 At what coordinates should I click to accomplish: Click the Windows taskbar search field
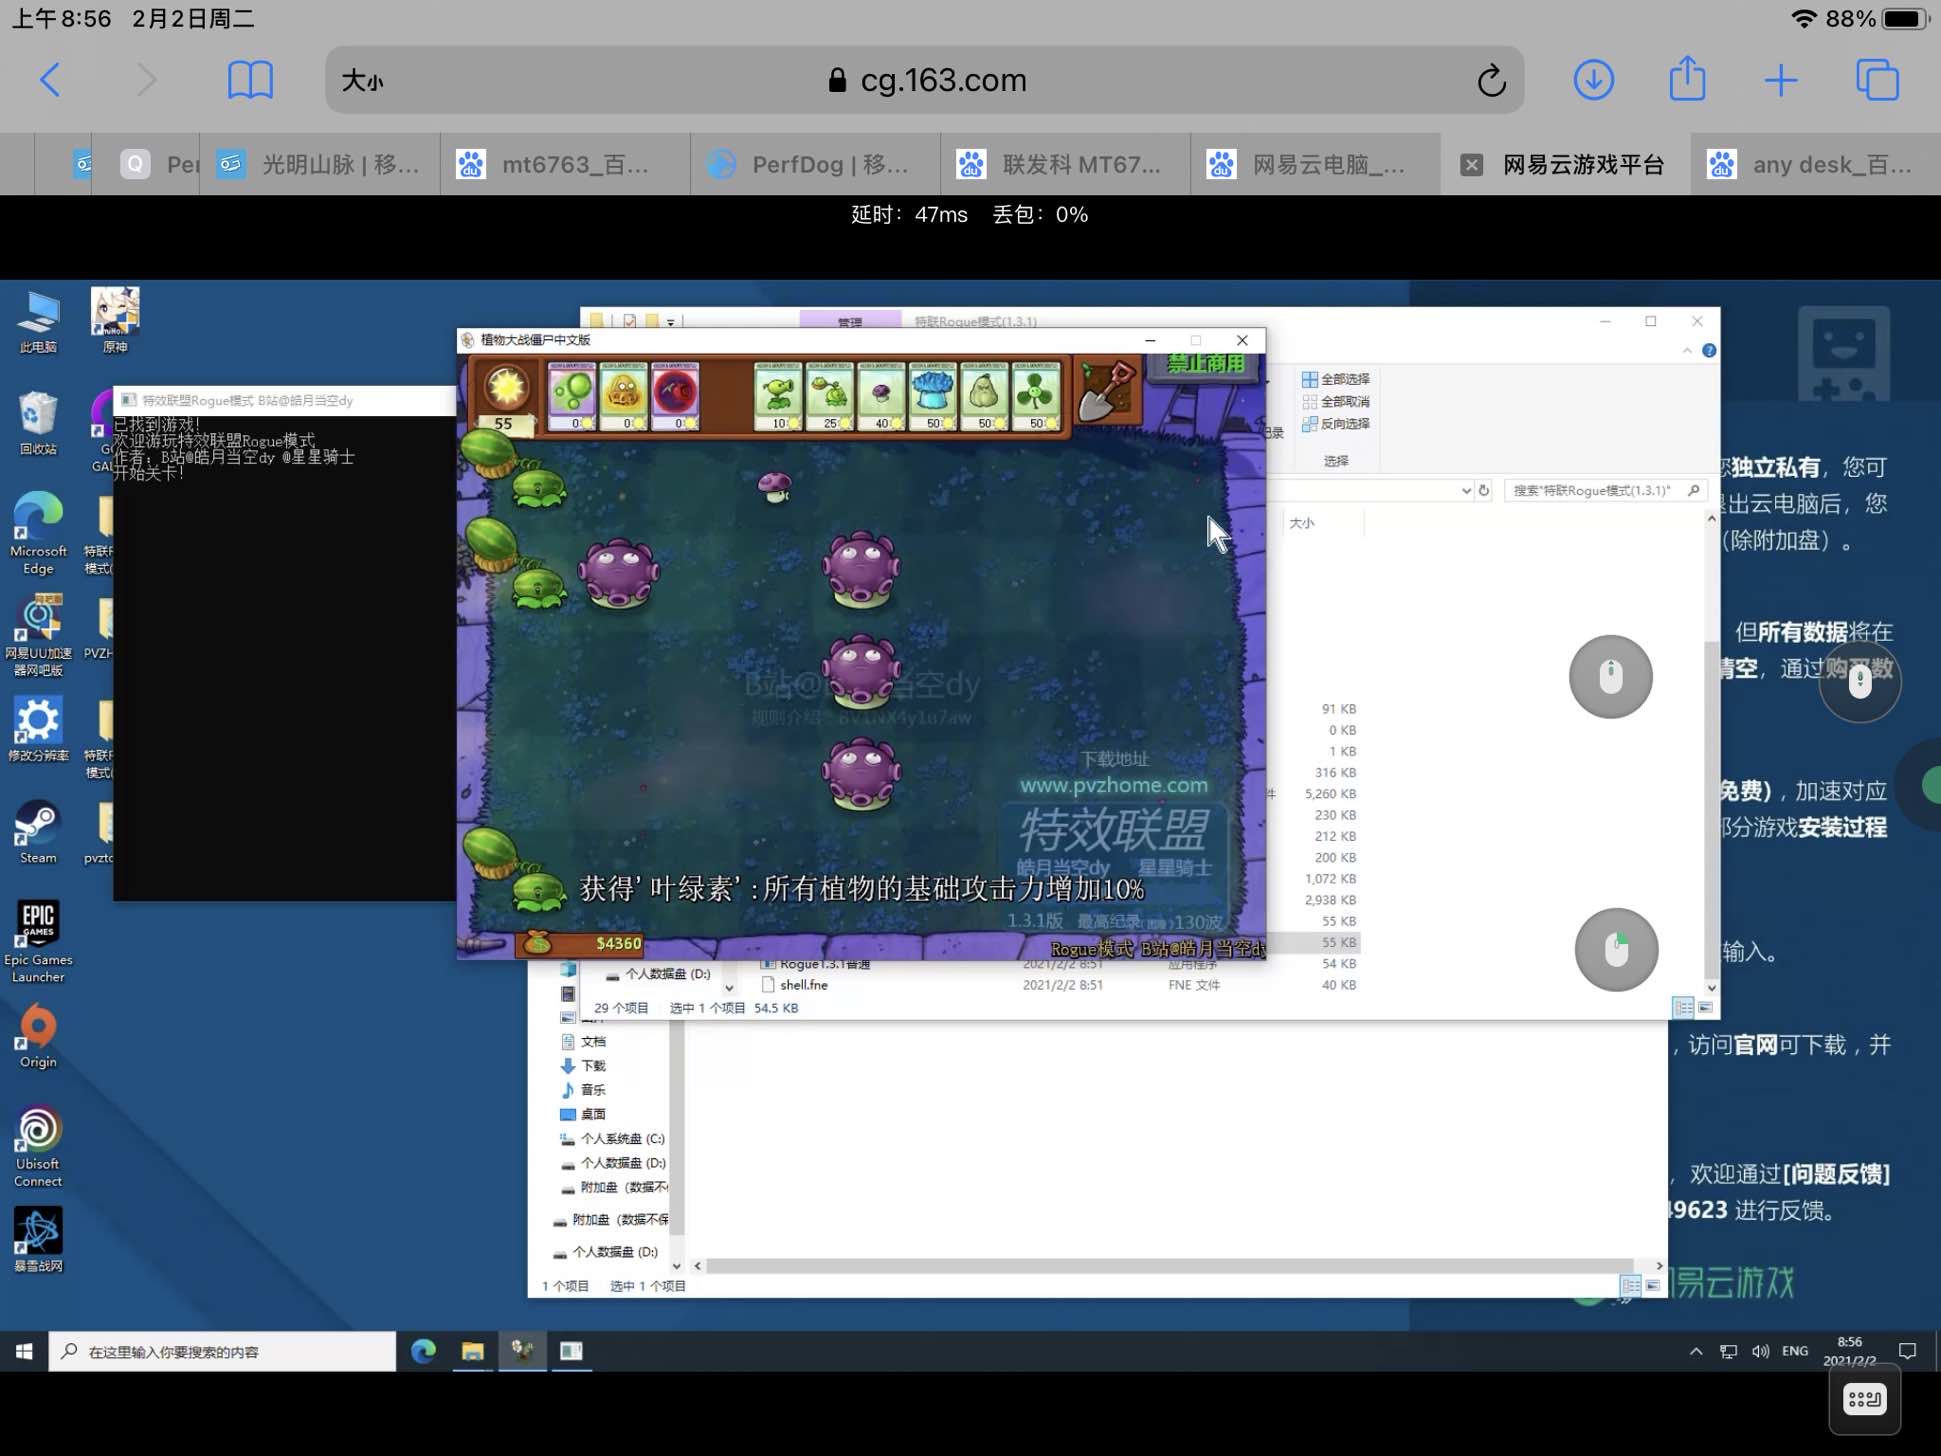tap(222, 1352)
